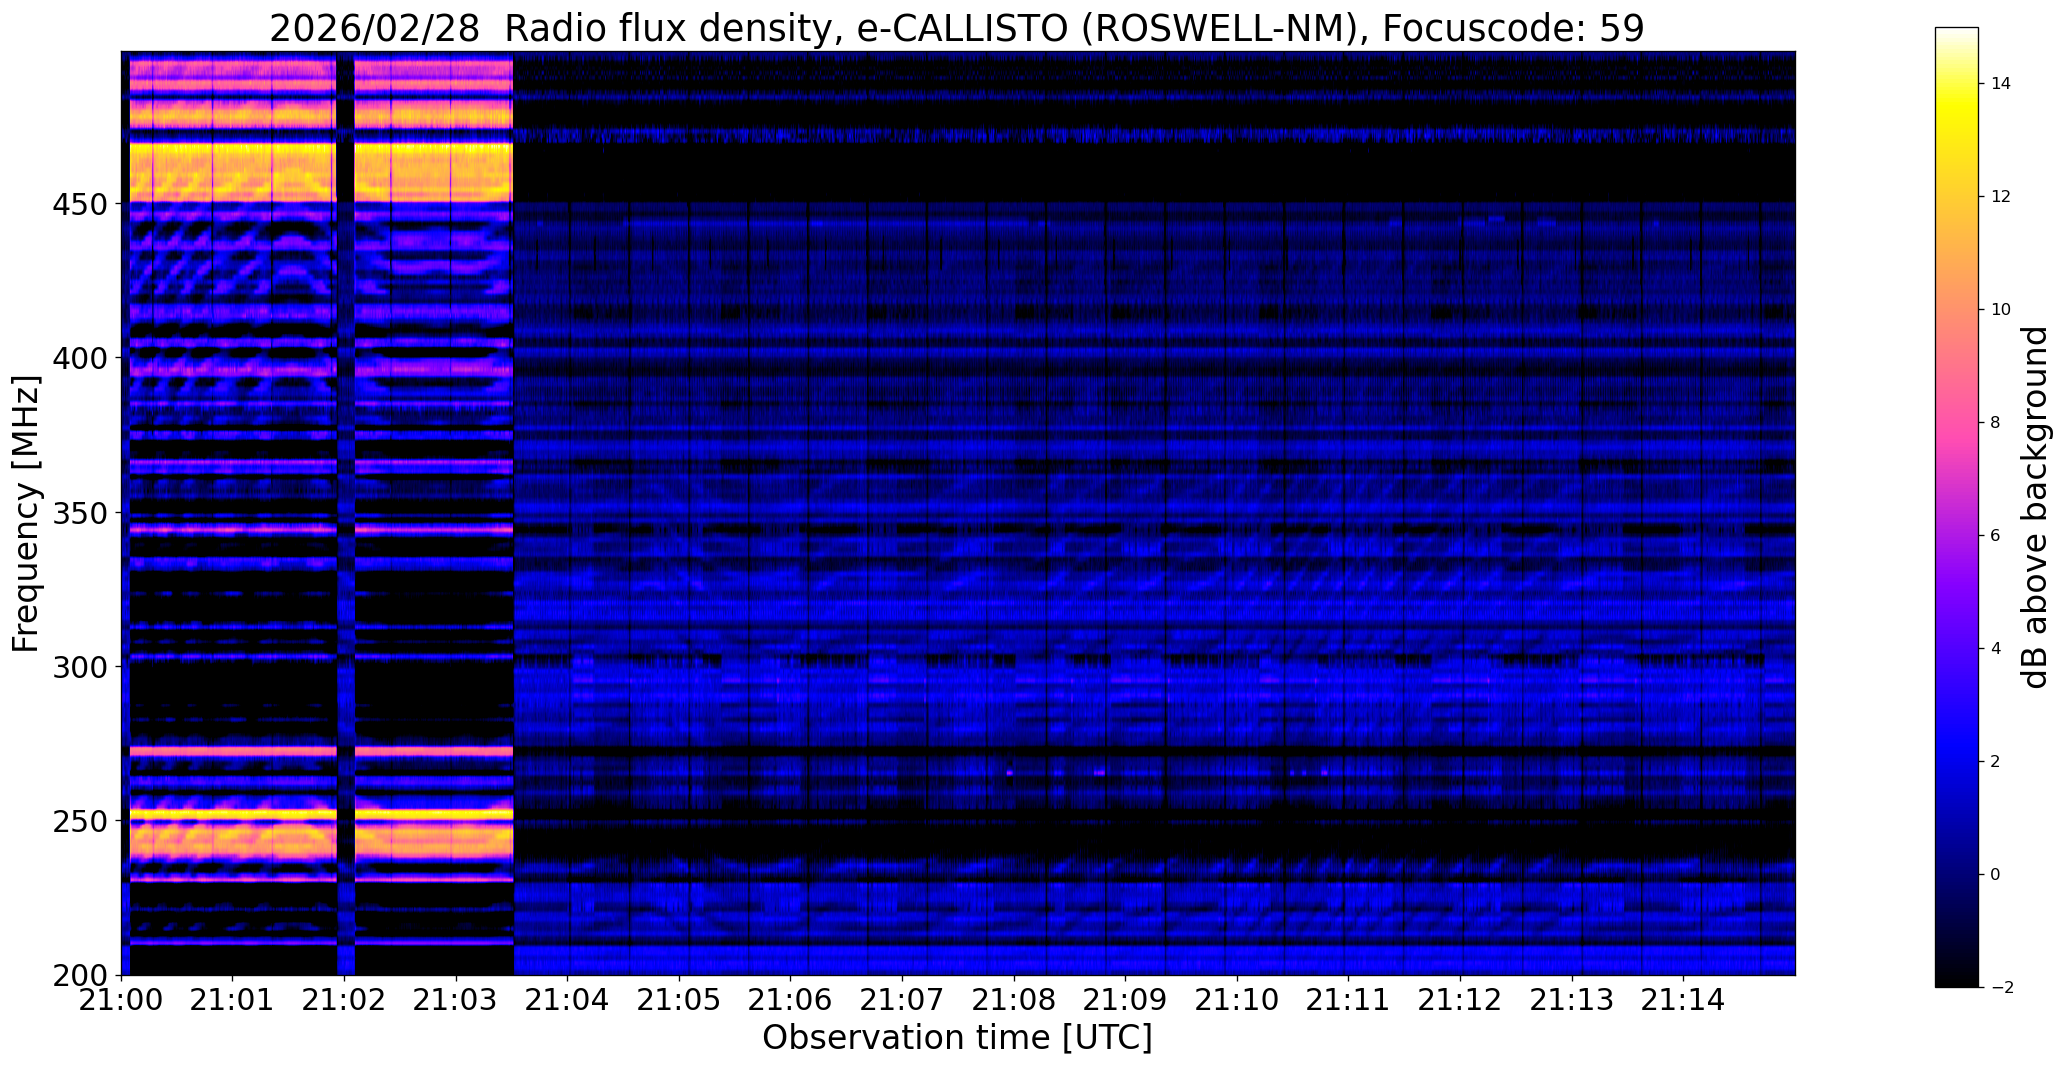Screen dimensions: 2066x1067
Task: Click the 'dB above background' colorbar label
Action: 2035,508
